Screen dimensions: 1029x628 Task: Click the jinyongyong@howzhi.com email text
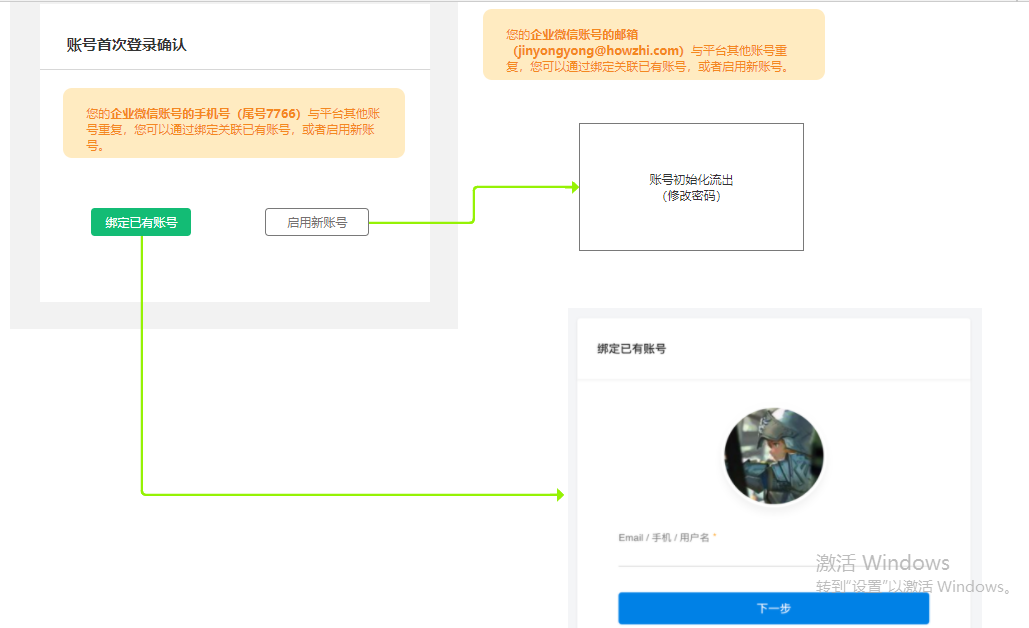click(x=598, y=50)
